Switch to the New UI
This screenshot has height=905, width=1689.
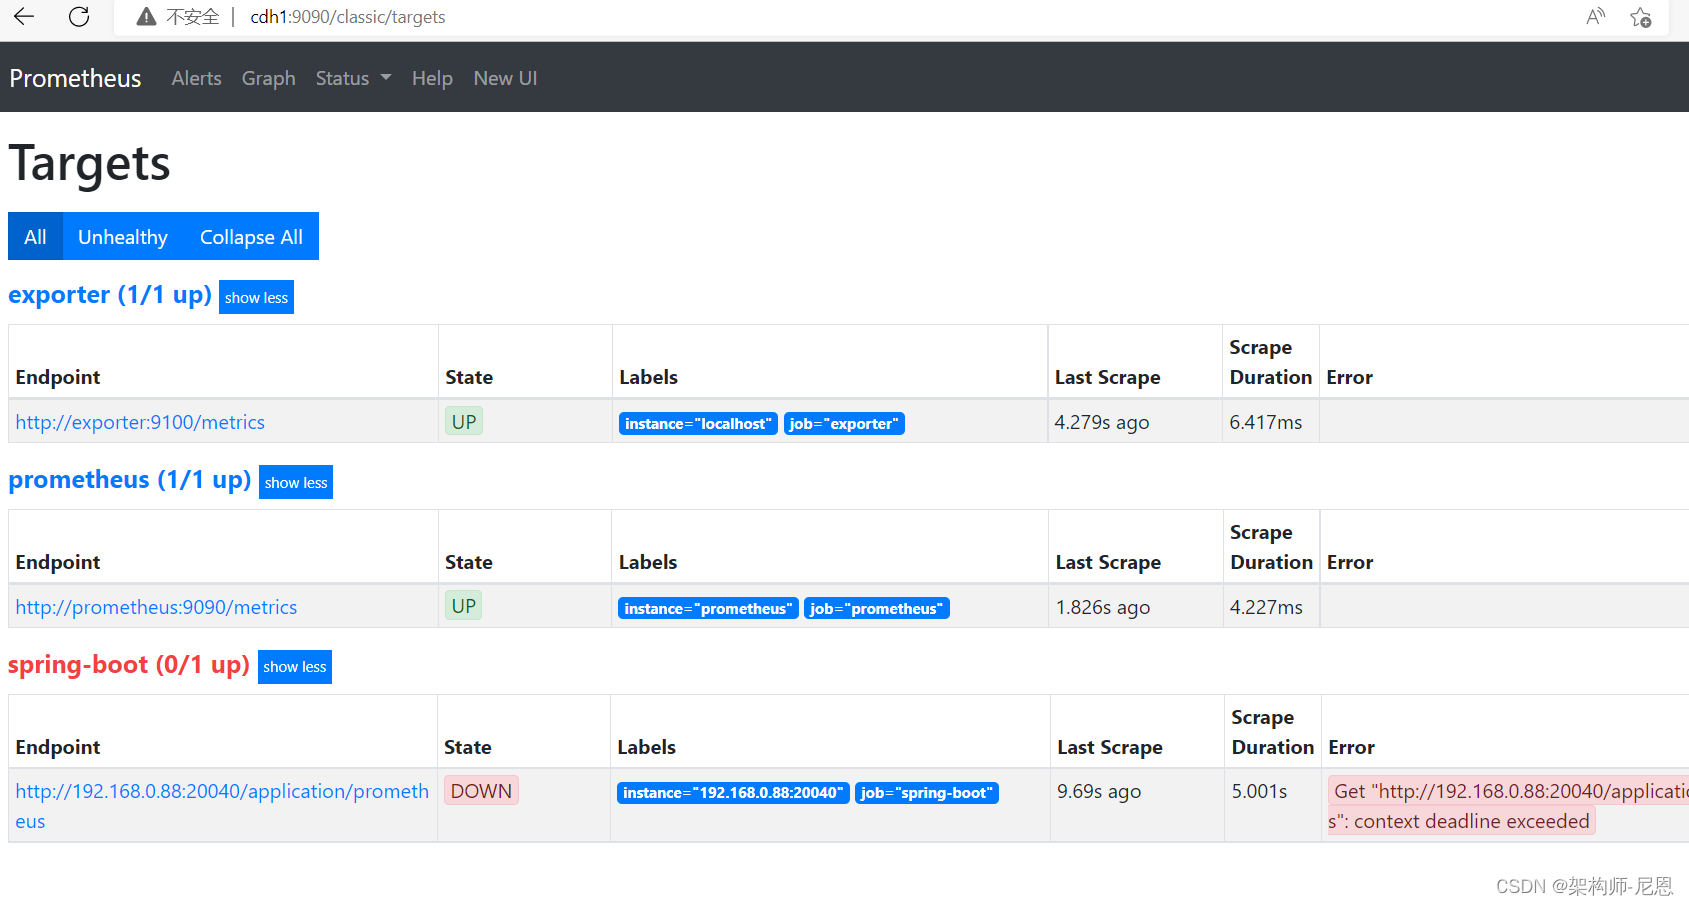point(505,78)
